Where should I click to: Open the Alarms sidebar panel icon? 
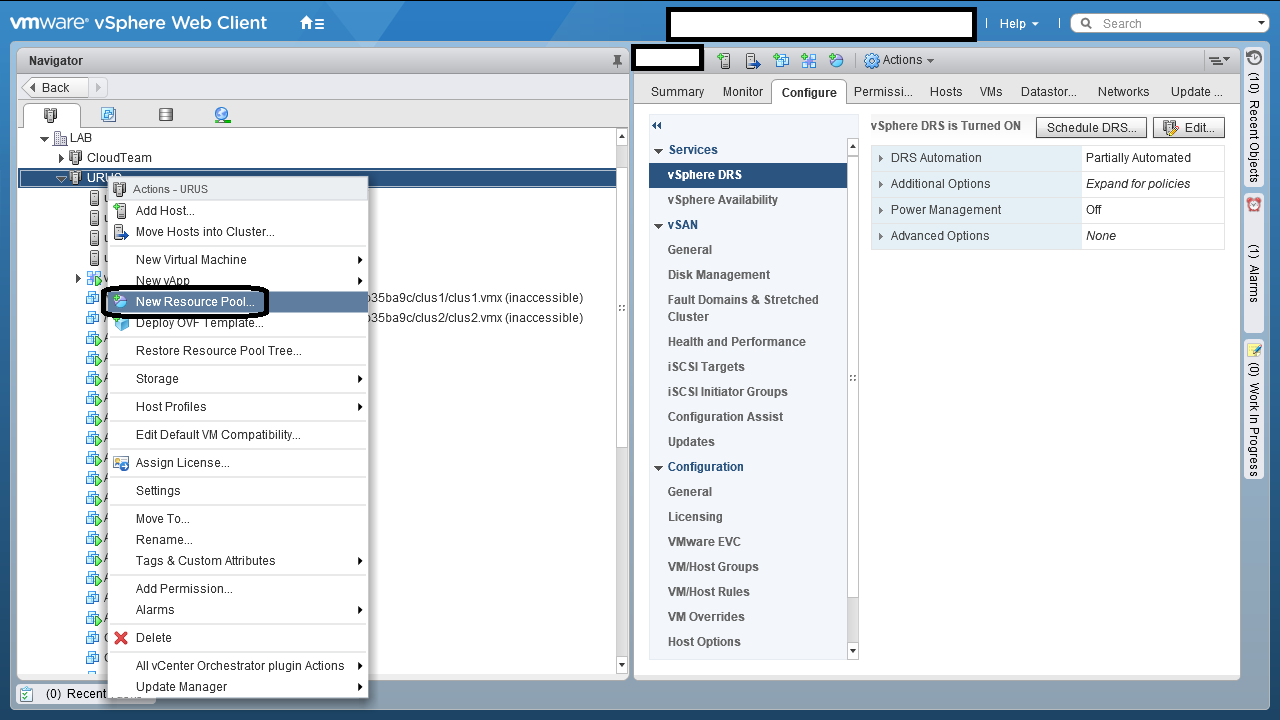(1254, 204)
